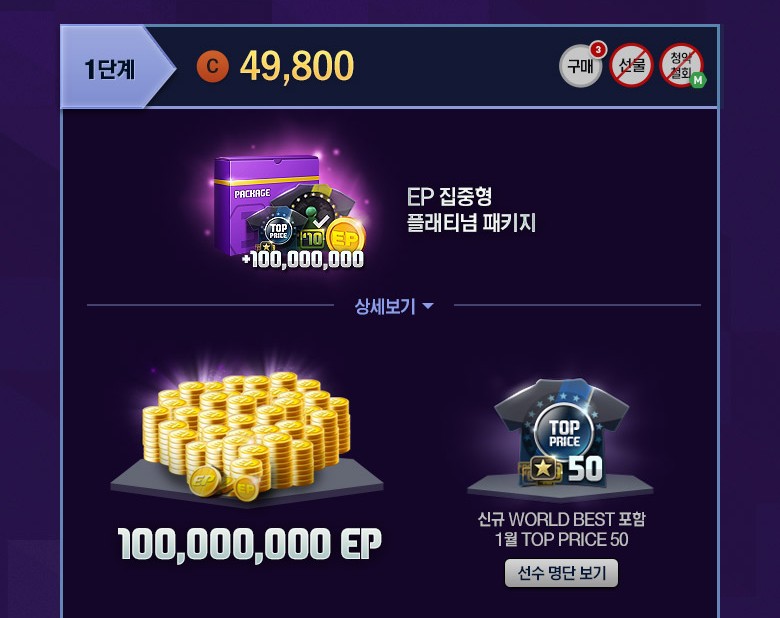Click the orange C currency coin icon
The image size is (780, 618).
pos(212,66)
